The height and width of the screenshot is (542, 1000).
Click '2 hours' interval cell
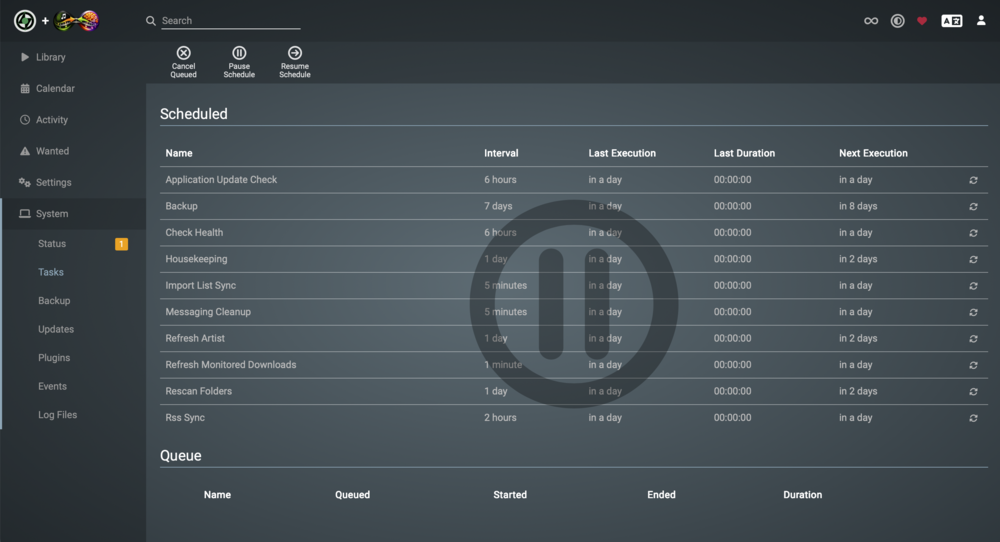coord(500,418)
